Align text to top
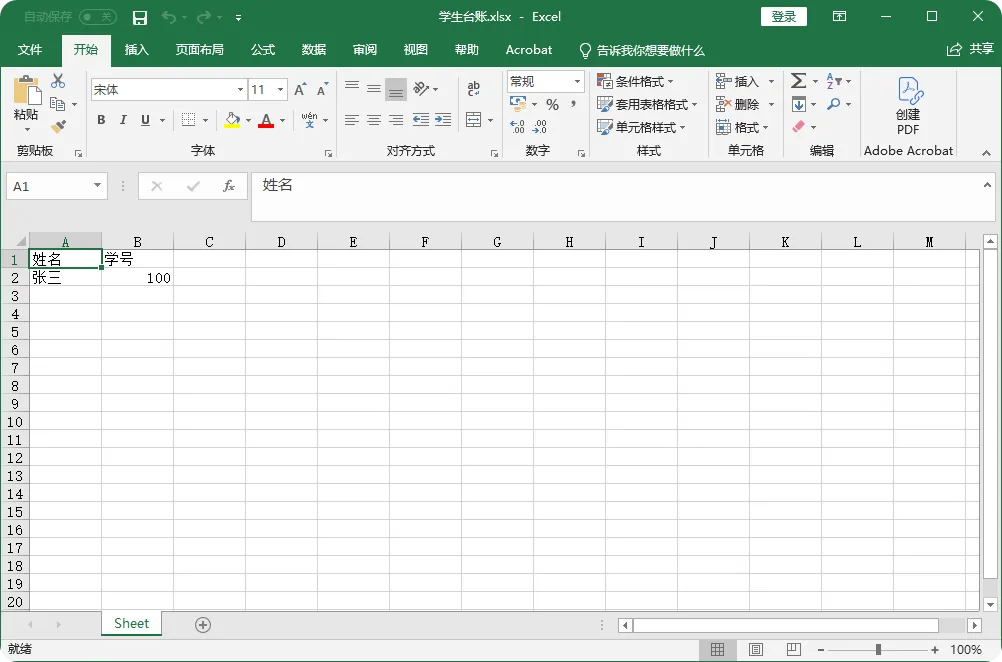 (x=351, y=86)
